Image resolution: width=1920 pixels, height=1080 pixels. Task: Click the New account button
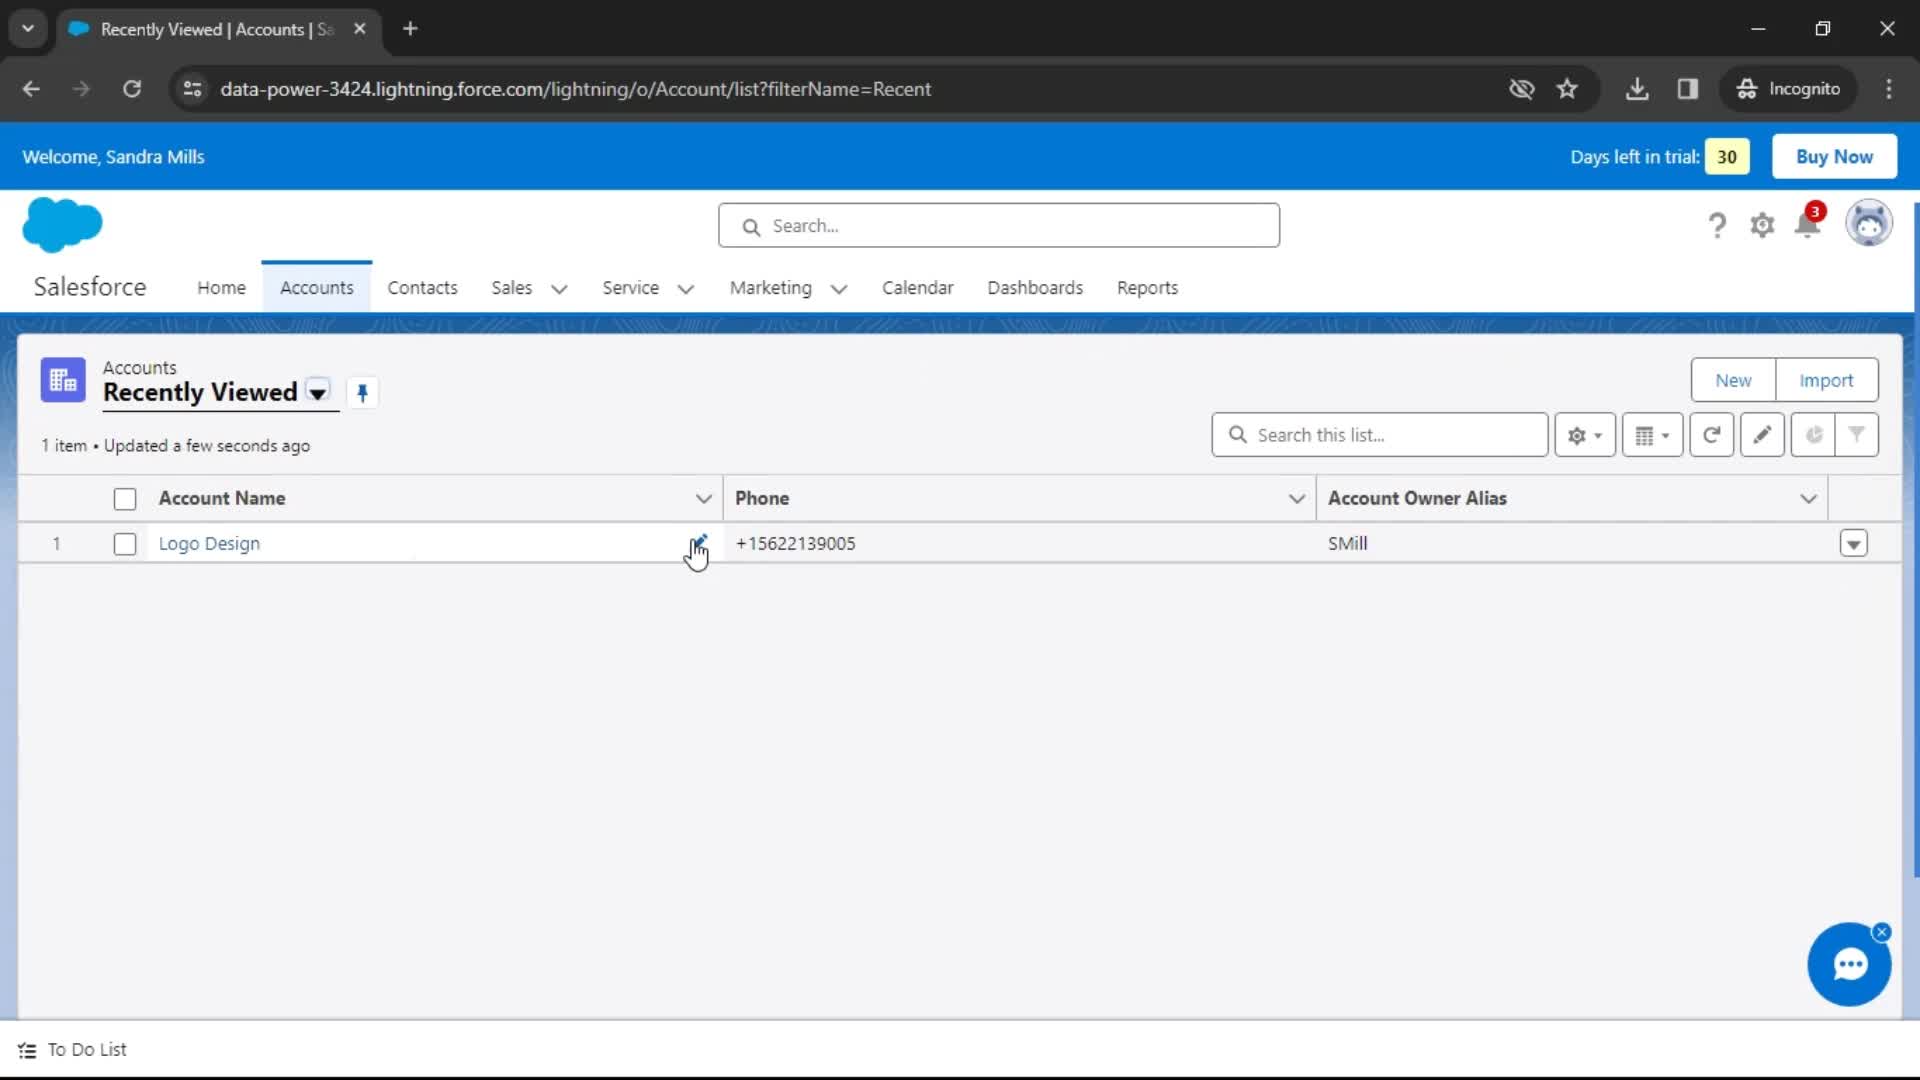click(1733, 380)
